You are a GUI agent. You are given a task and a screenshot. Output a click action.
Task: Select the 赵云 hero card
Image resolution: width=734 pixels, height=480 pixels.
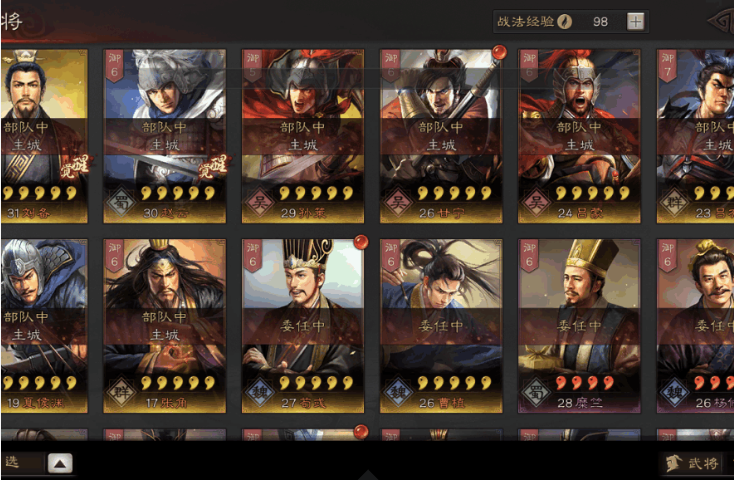(164, 136)
